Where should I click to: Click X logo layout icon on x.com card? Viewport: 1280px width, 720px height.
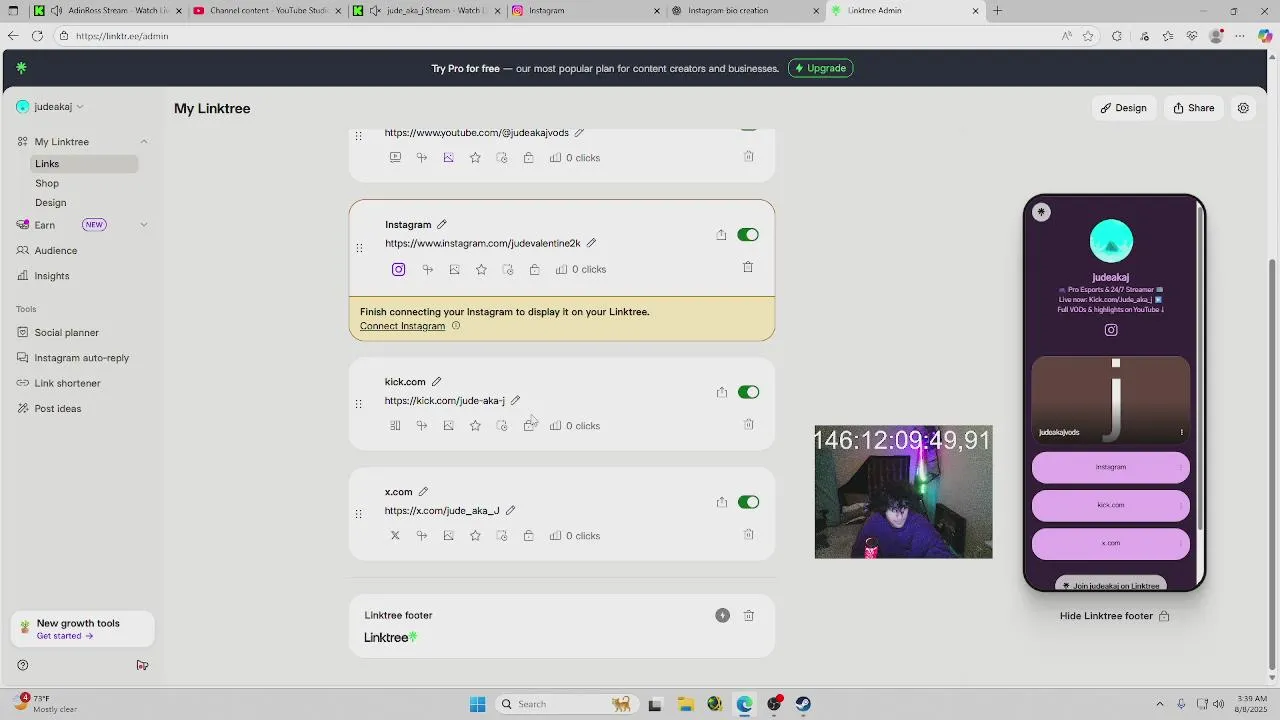point(395,536)
